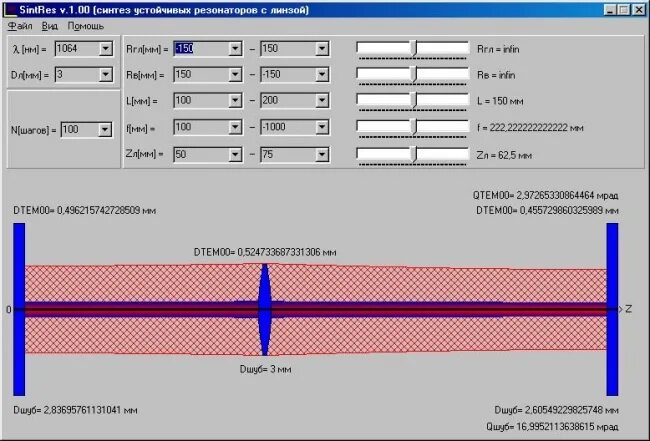Image resolution: width=650 pixels, height=441 pixels.
Task: Click the Rгл slider thumb
Action: [414, 48]
